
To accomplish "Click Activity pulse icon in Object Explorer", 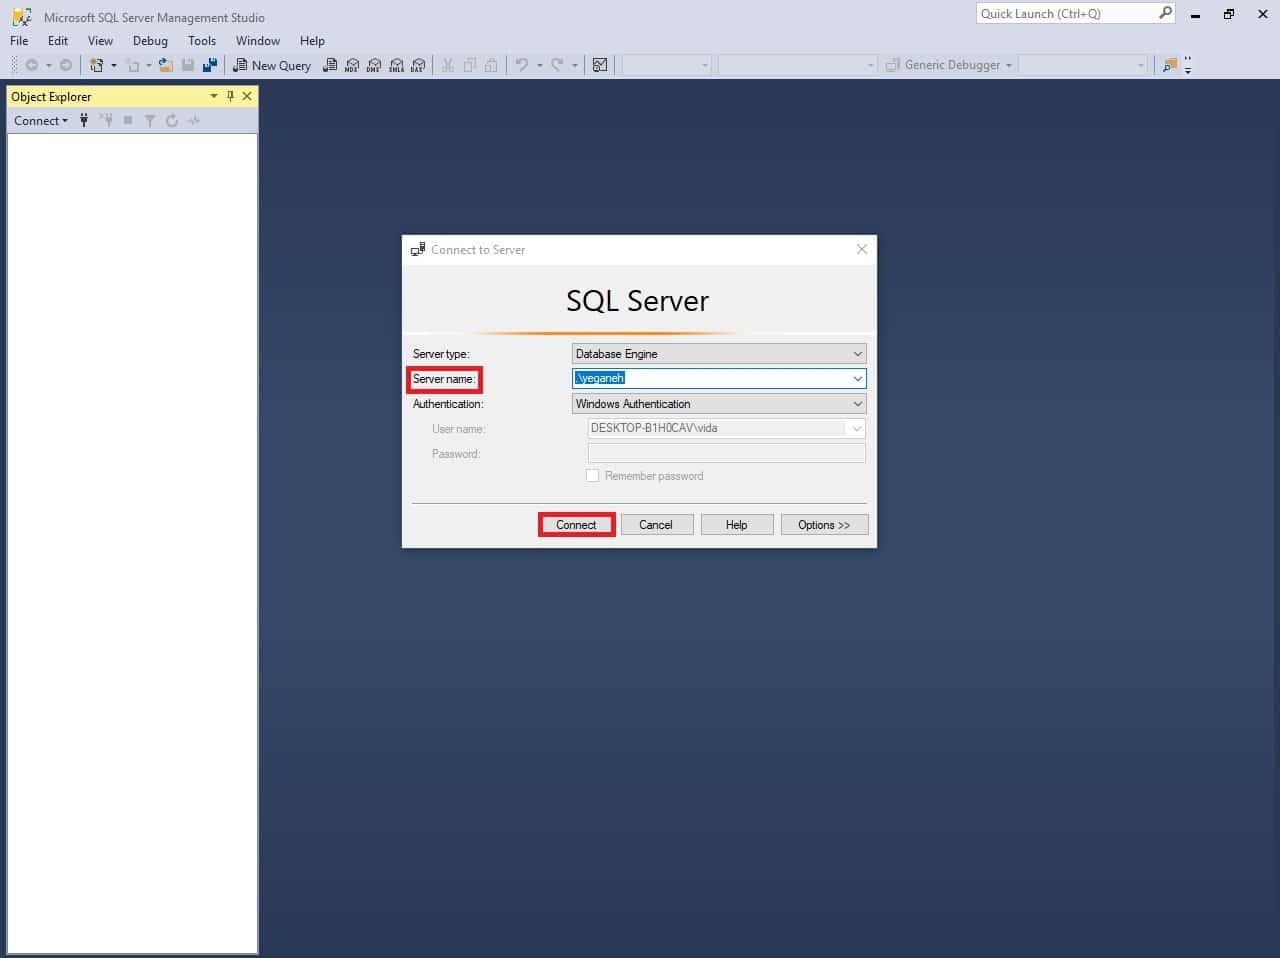I will tap(194, 120).
